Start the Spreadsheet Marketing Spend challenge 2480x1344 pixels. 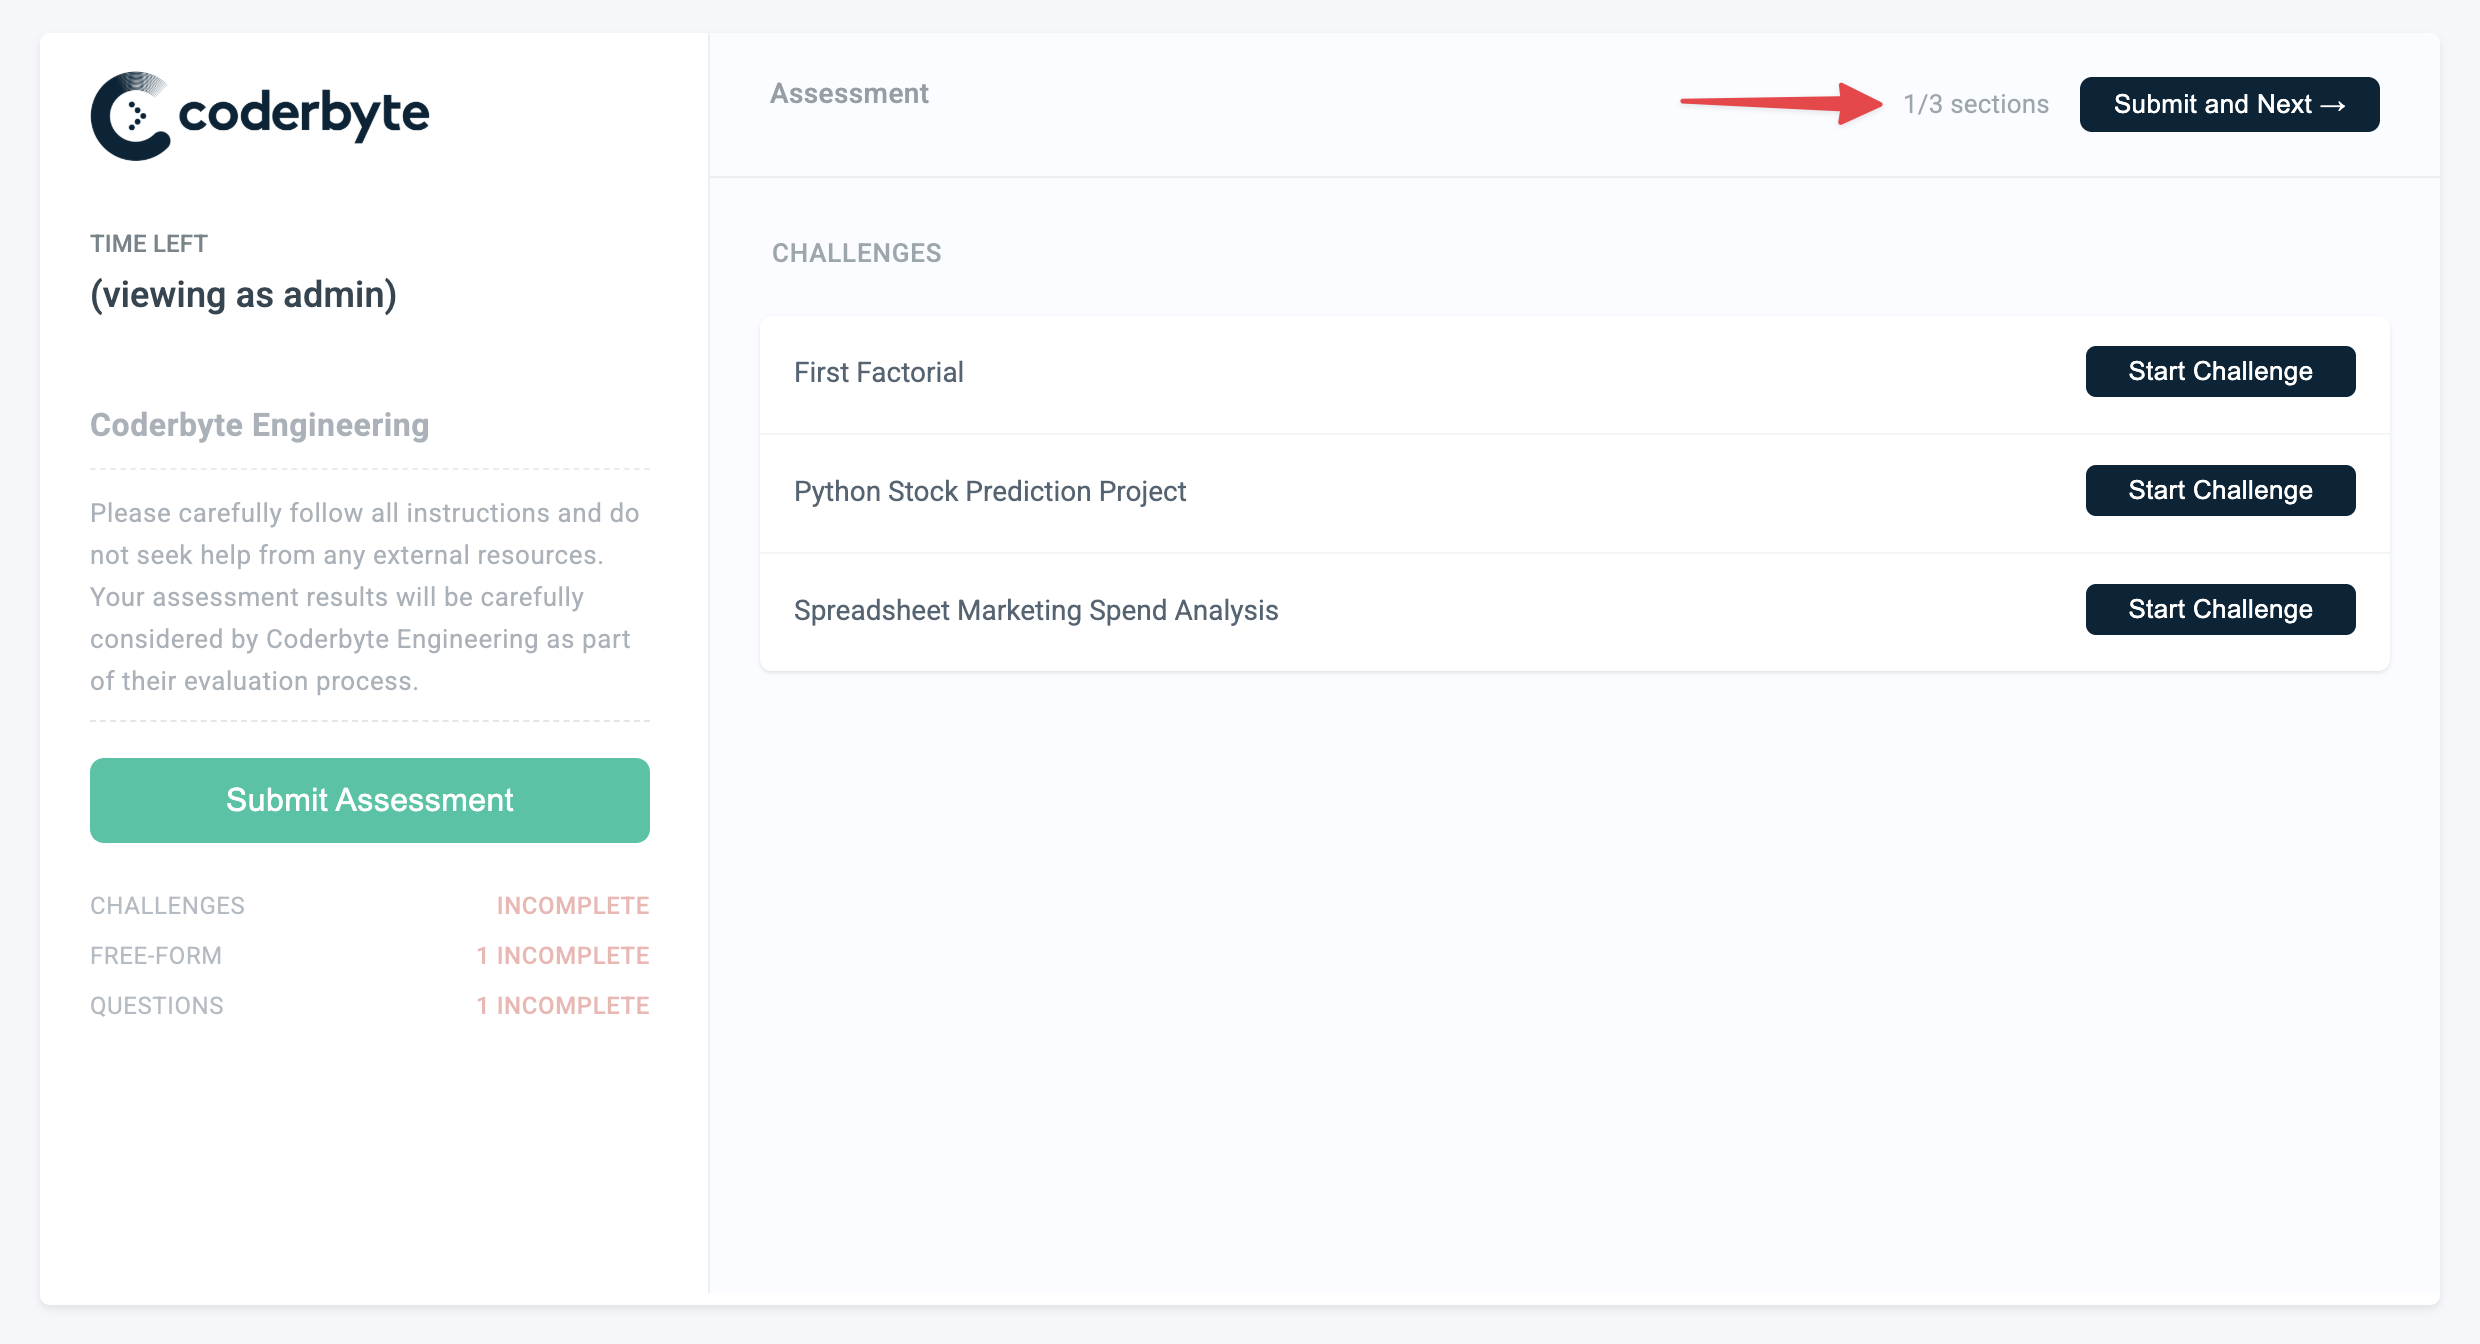coord(2220,610)
